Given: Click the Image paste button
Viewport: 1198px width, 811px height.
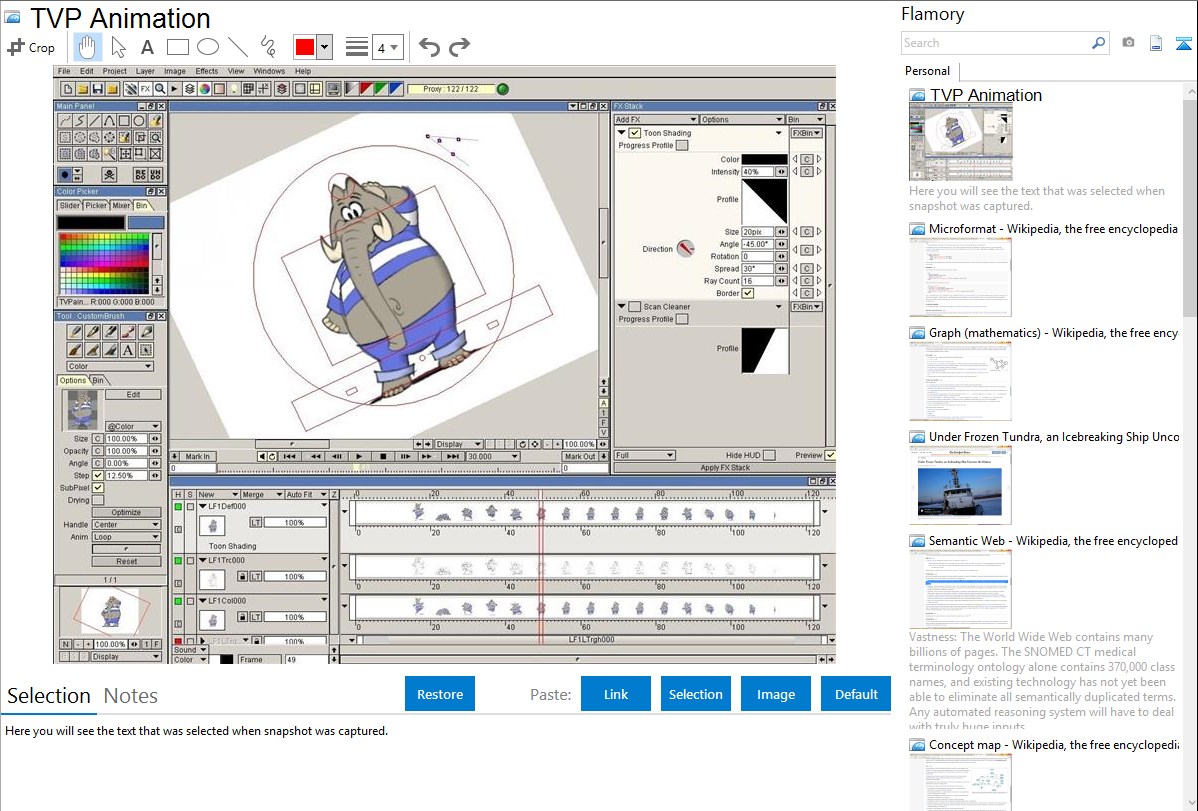Looking at the screenshot, I should click(x=776, y=694).
